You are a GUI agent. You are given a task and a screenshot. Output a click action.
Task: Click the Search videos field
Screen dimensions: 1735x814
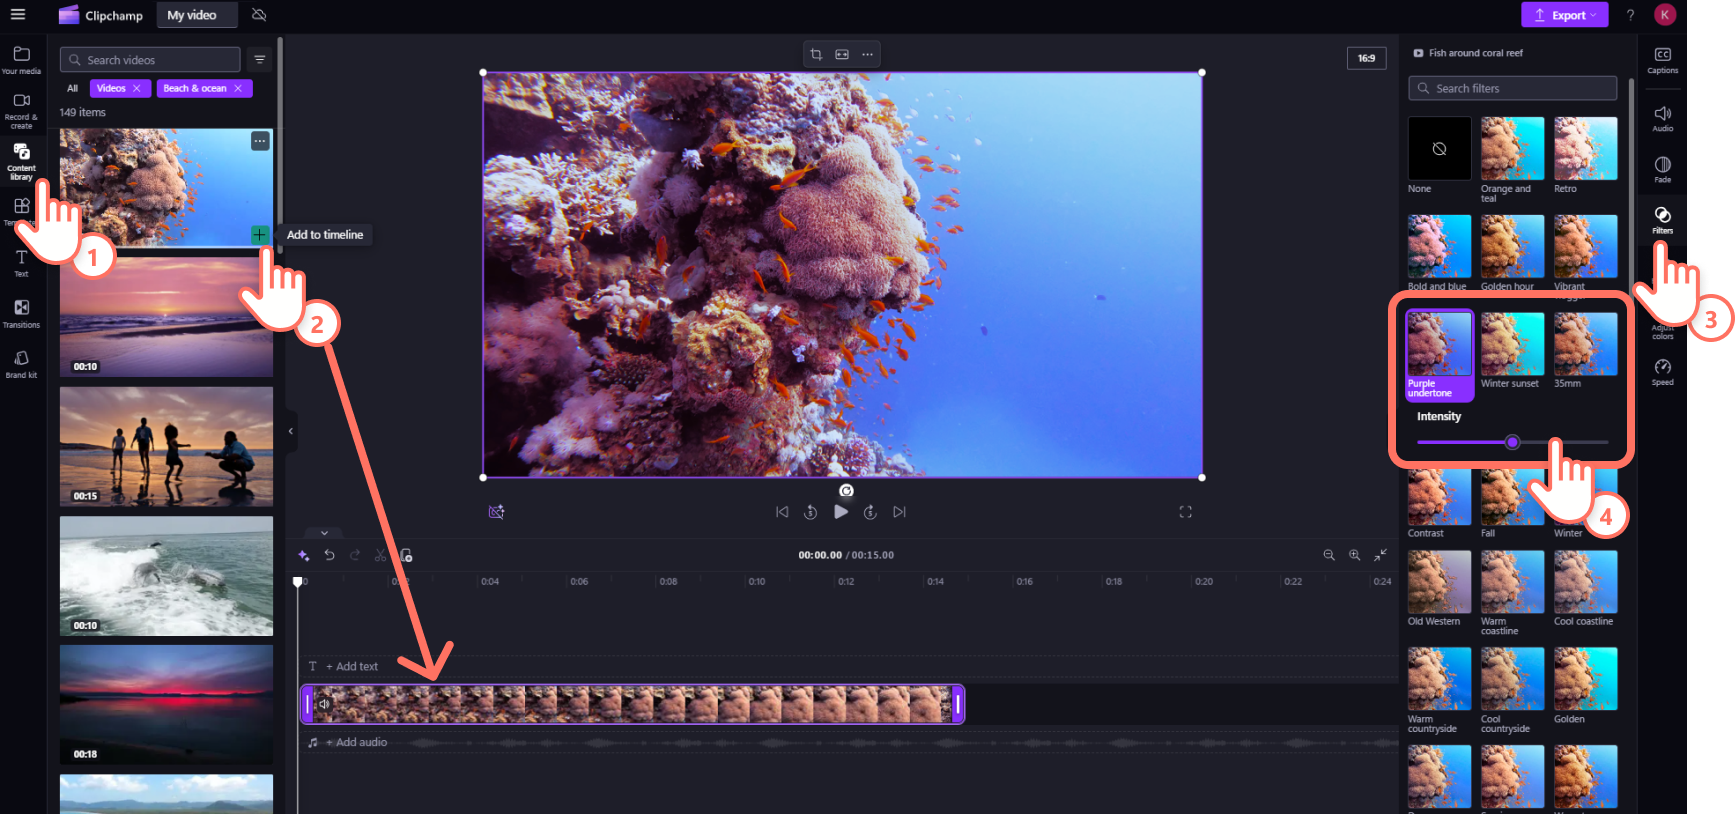pyautogui.click(x=150, y=60)
